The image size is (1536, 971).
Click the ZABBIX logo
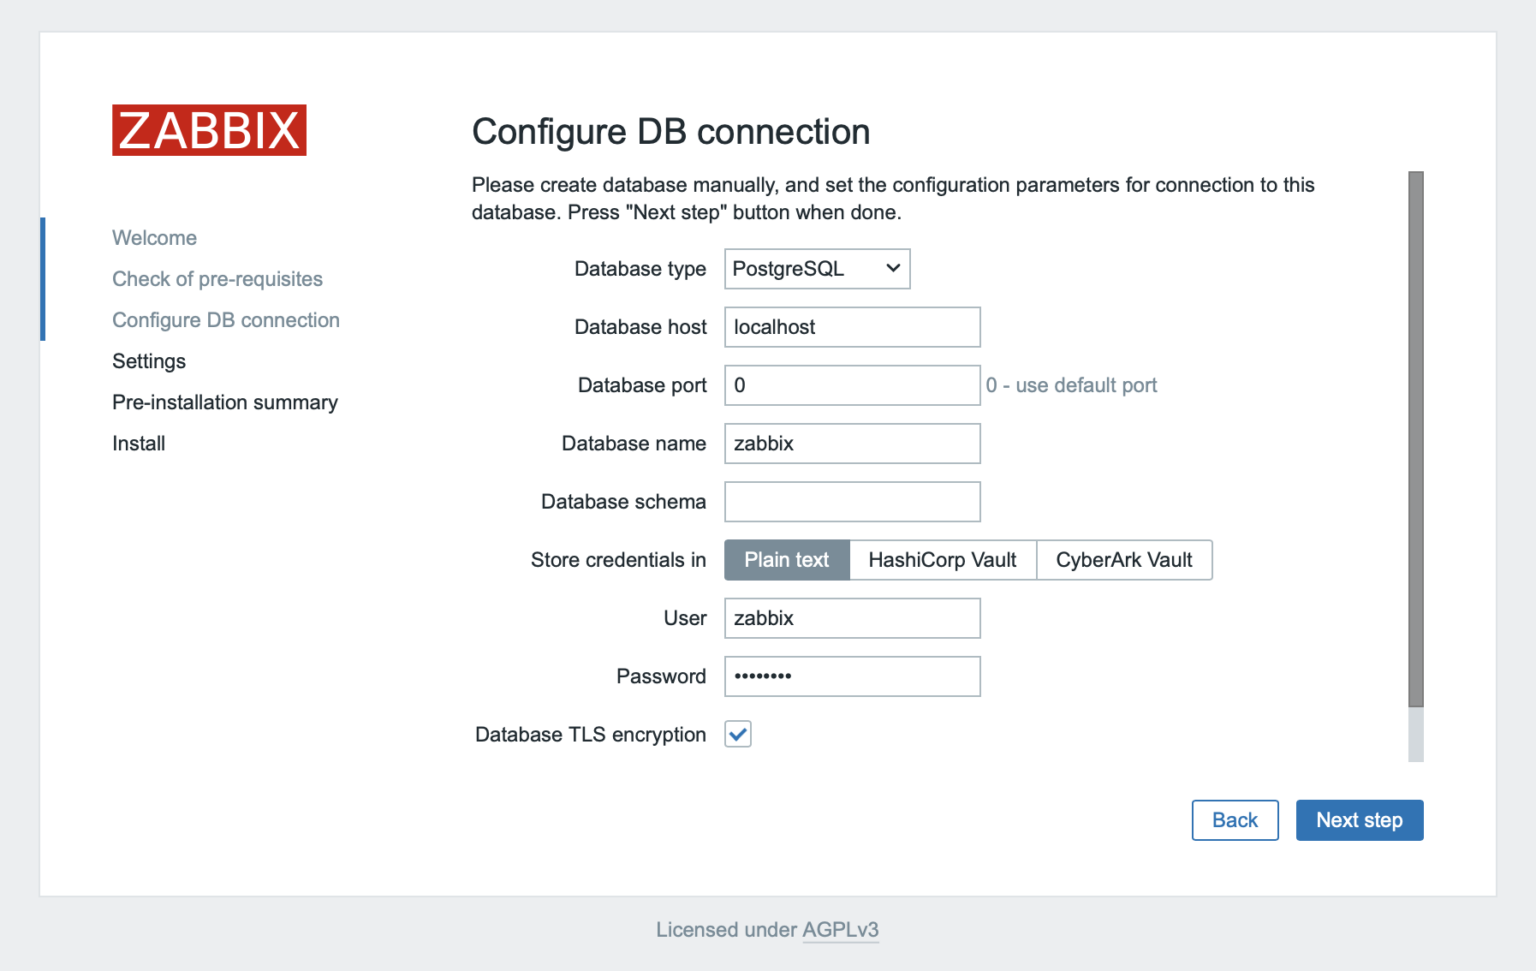(209, 130)
